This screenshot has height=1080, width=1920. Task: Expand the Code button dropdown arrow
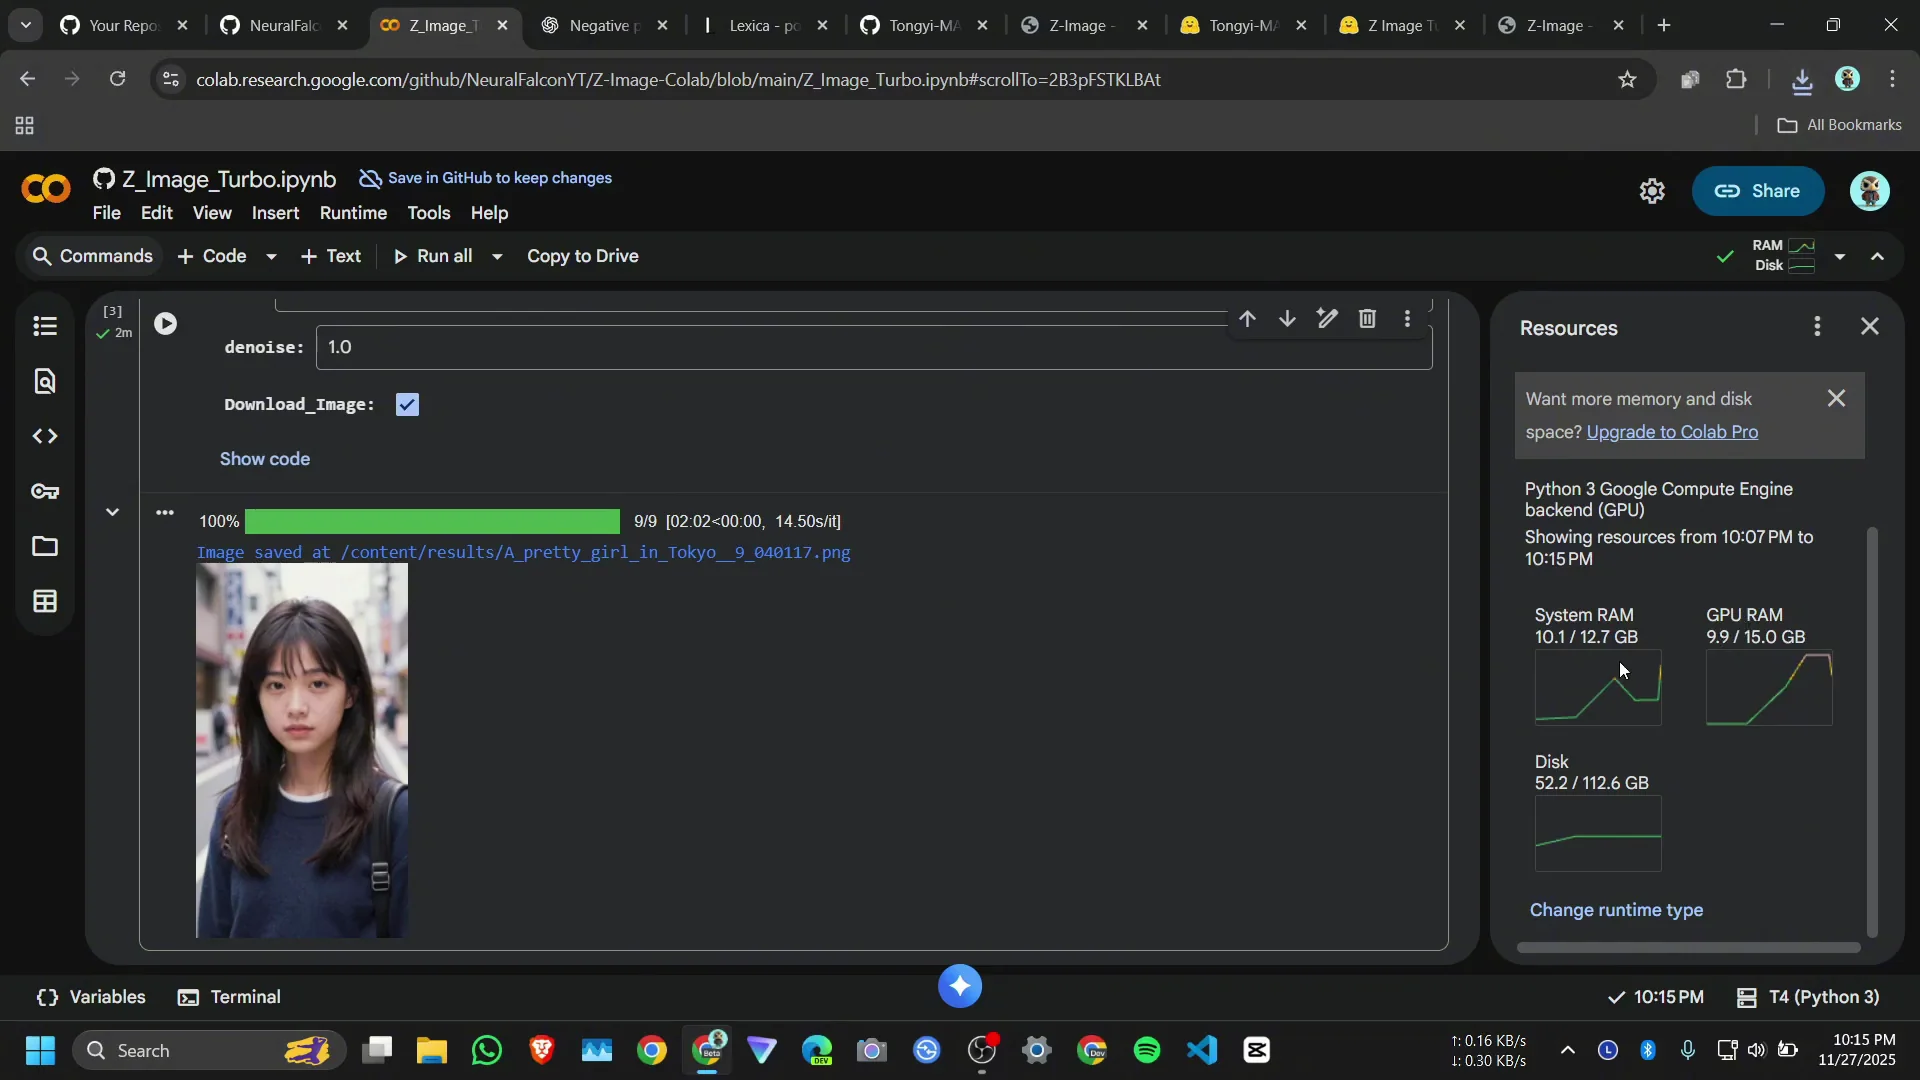click(271, 257)
